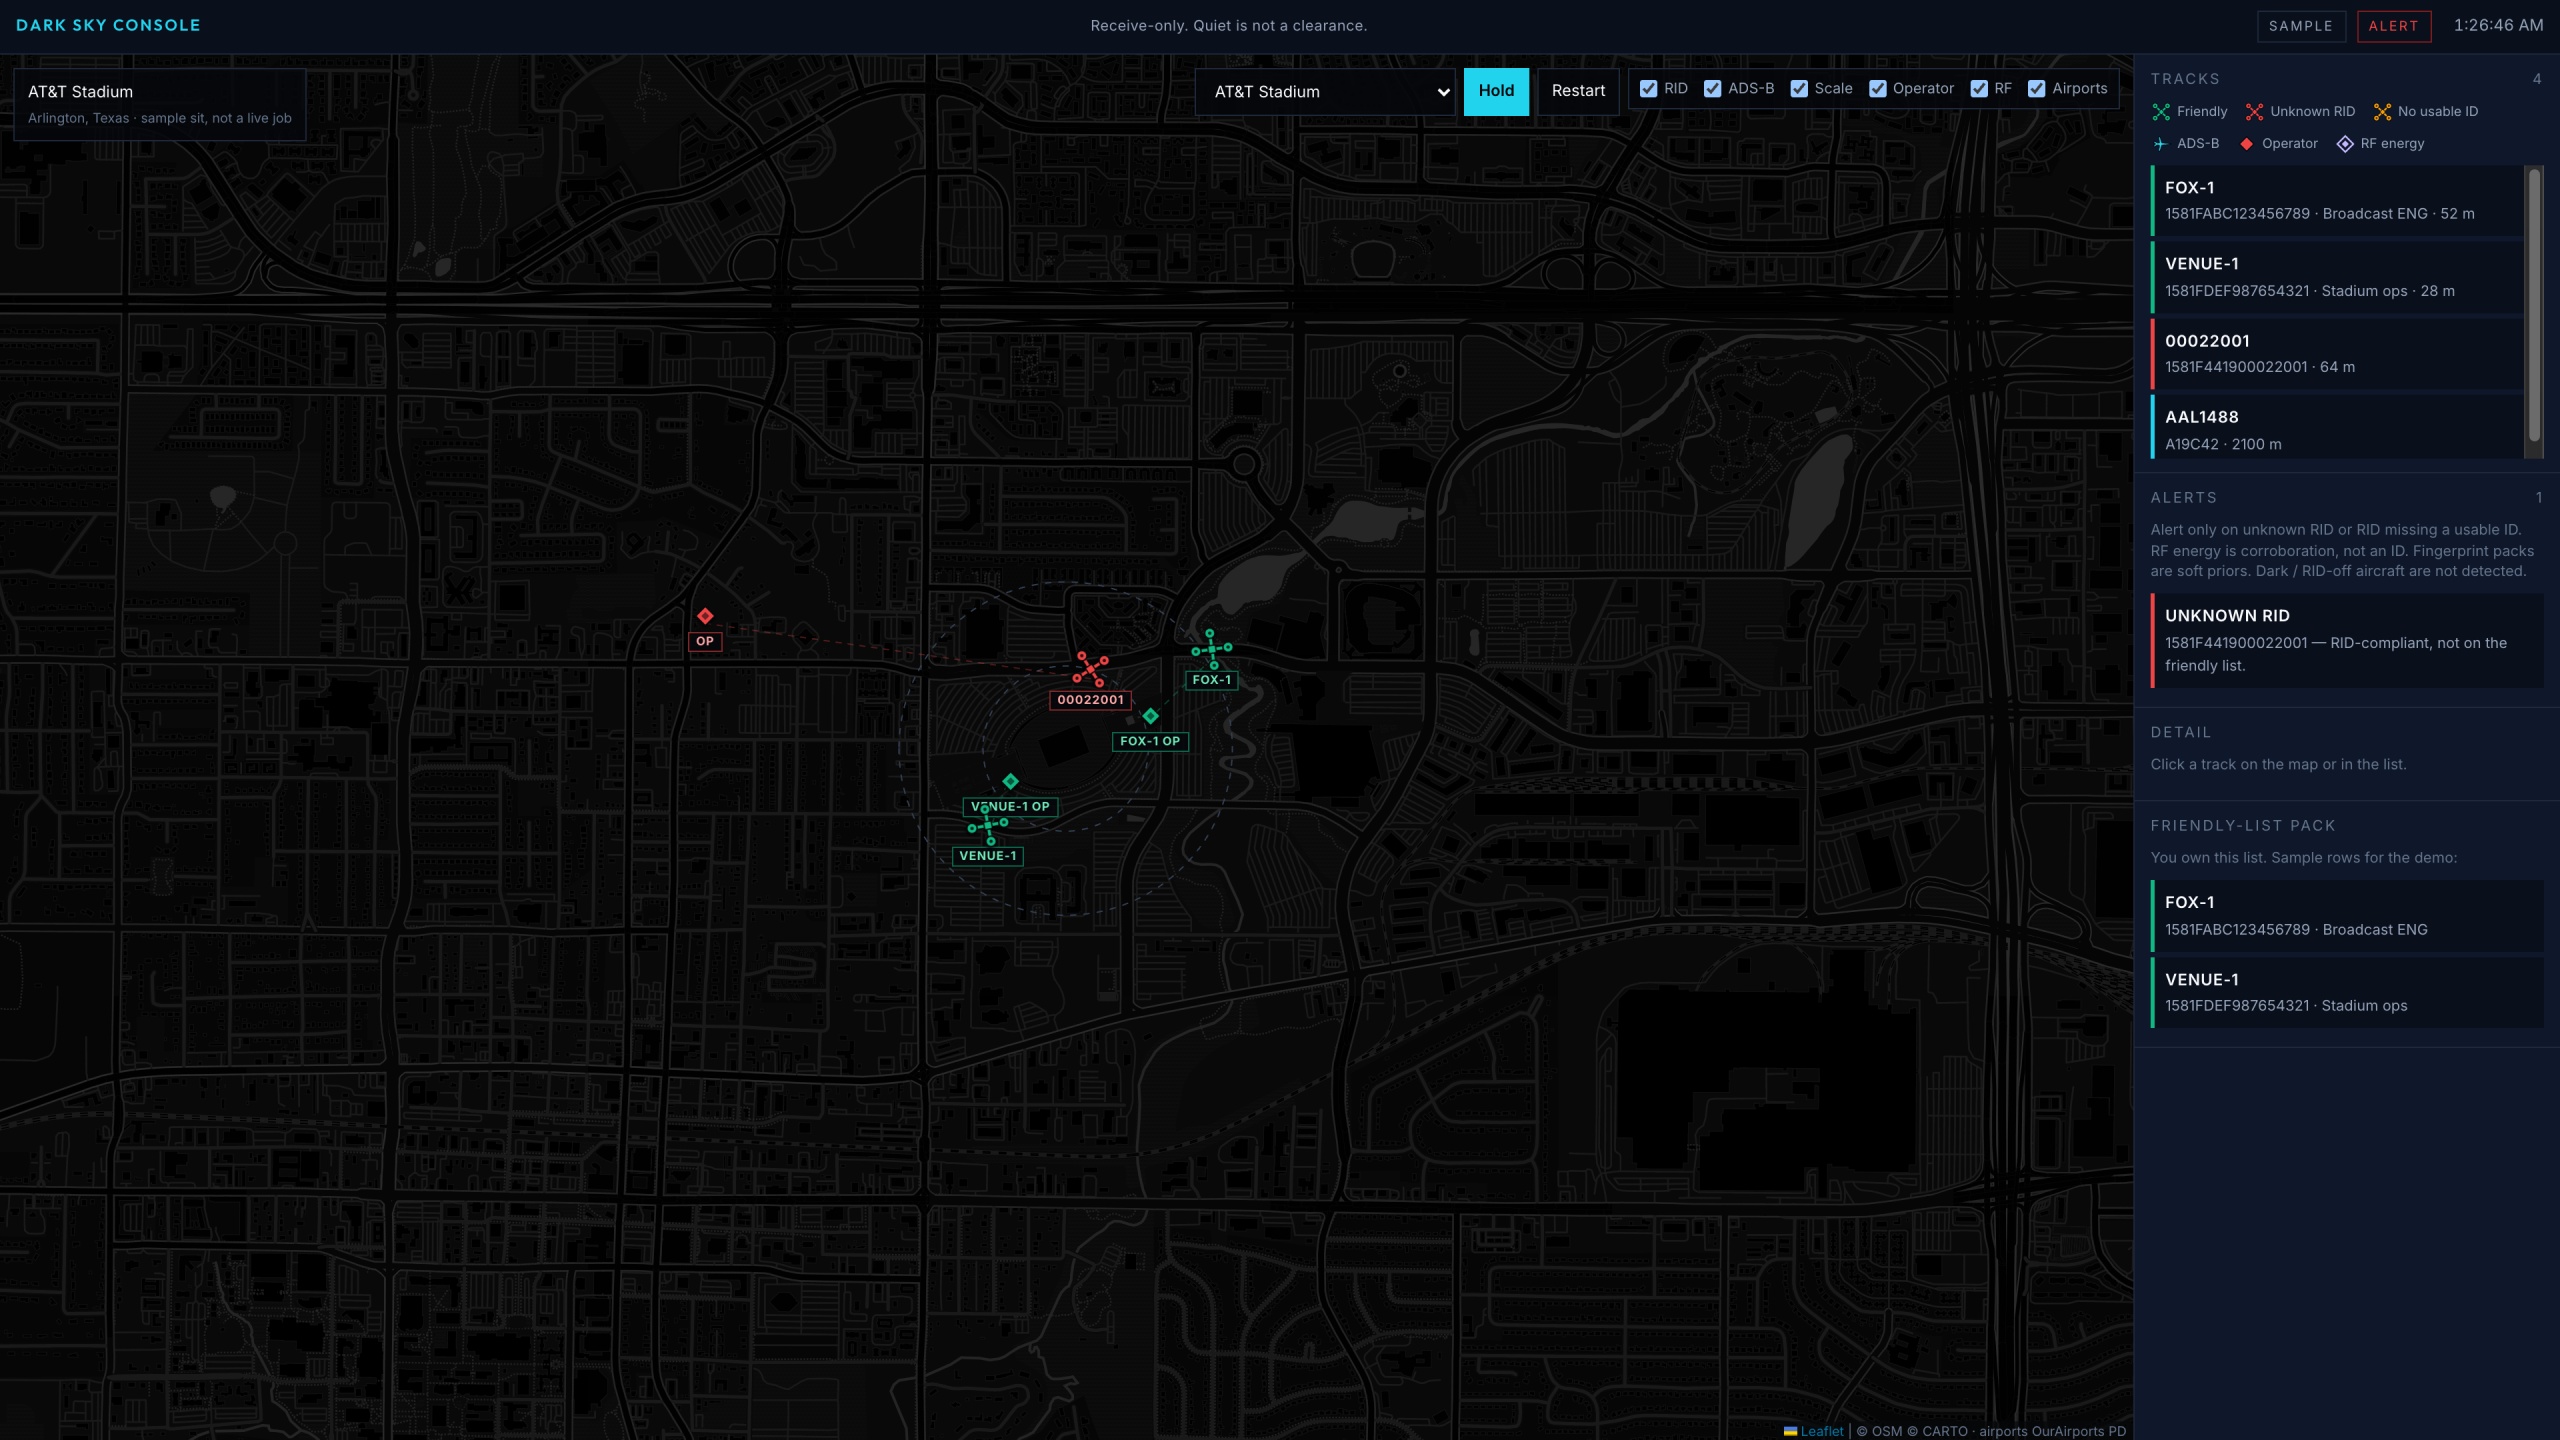Select FOX-1 track in Tracks list
The image size is (2560, 1440).
[2336, 201]
